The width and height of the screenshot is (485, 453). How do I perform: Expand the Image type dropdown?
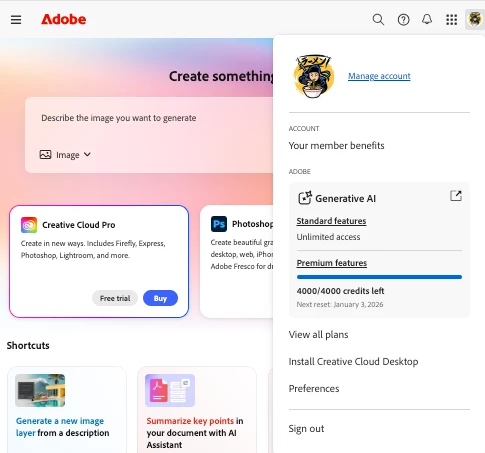coord(65,155)
